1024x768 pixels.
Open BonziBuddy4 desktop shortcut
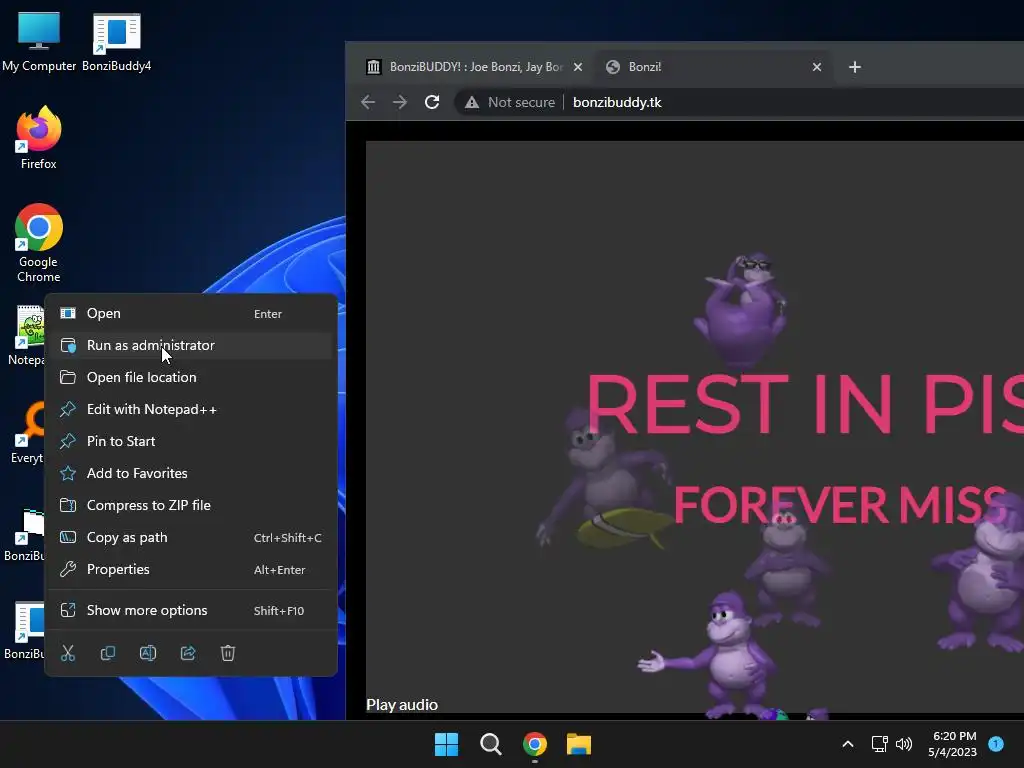click(116, 41)
